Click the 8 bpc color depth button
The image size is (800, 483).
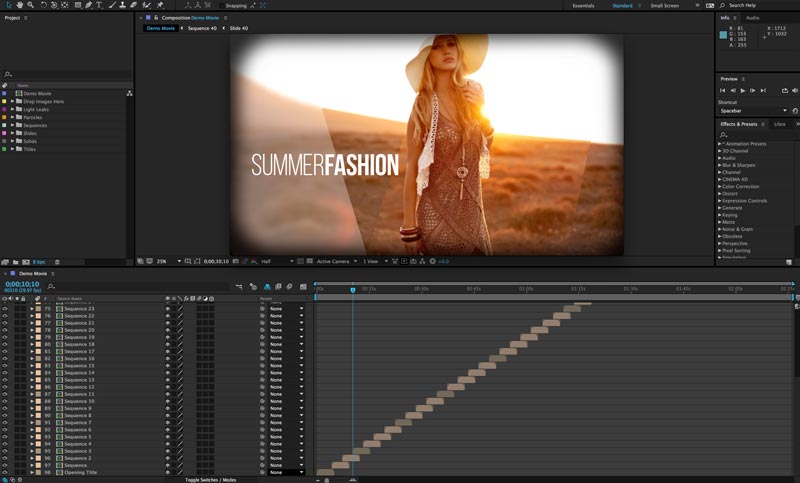coord(39,262)
